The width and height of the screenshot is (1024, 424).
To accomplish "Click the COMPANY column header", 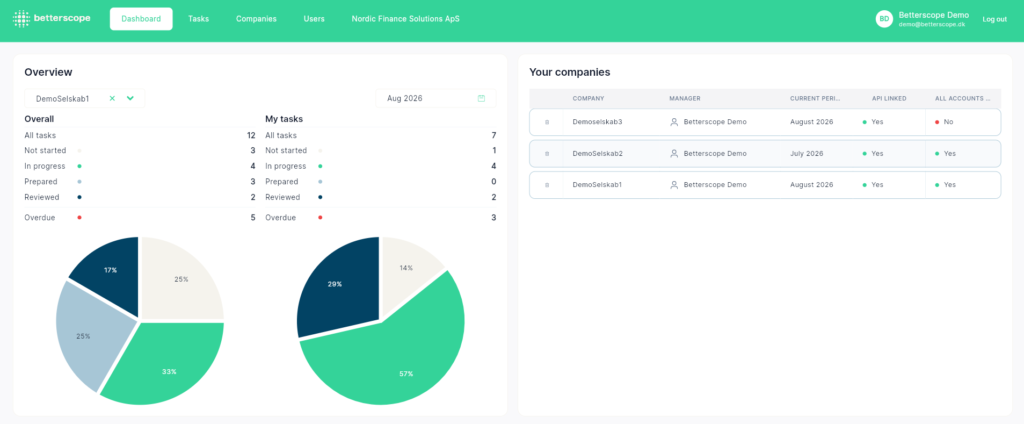I will point(588,99).
